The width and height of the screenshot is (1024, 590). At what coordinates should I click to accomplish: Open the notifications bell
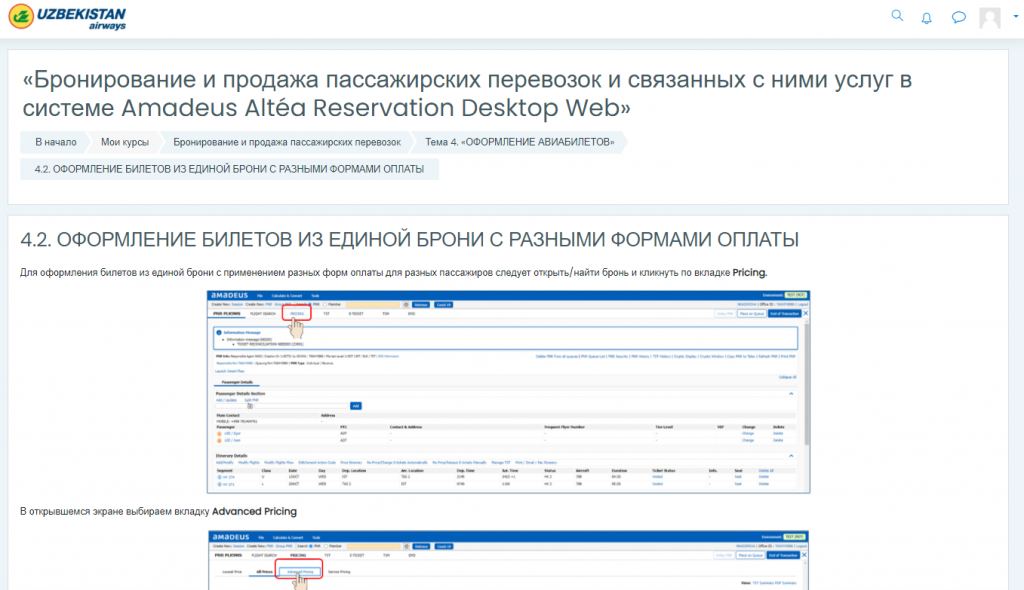click(x=926, y=18)
